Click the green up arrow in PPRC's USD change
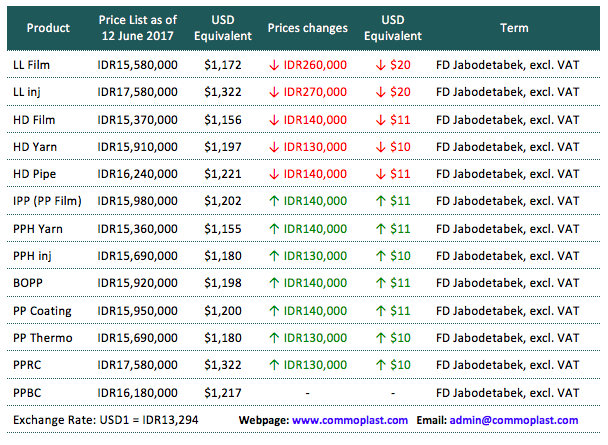 (378, 365)
